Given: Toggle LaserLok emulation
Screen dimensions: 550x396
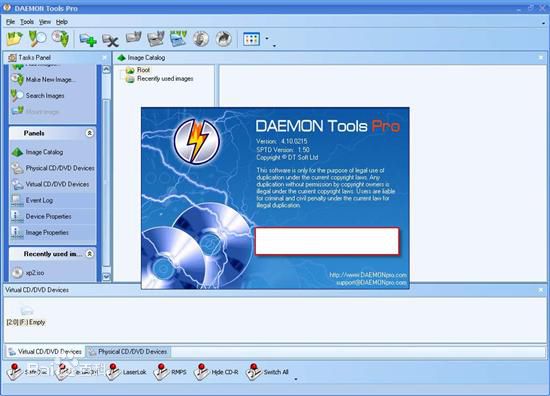Looking at the screenshot, I should (x=127, y=372).
